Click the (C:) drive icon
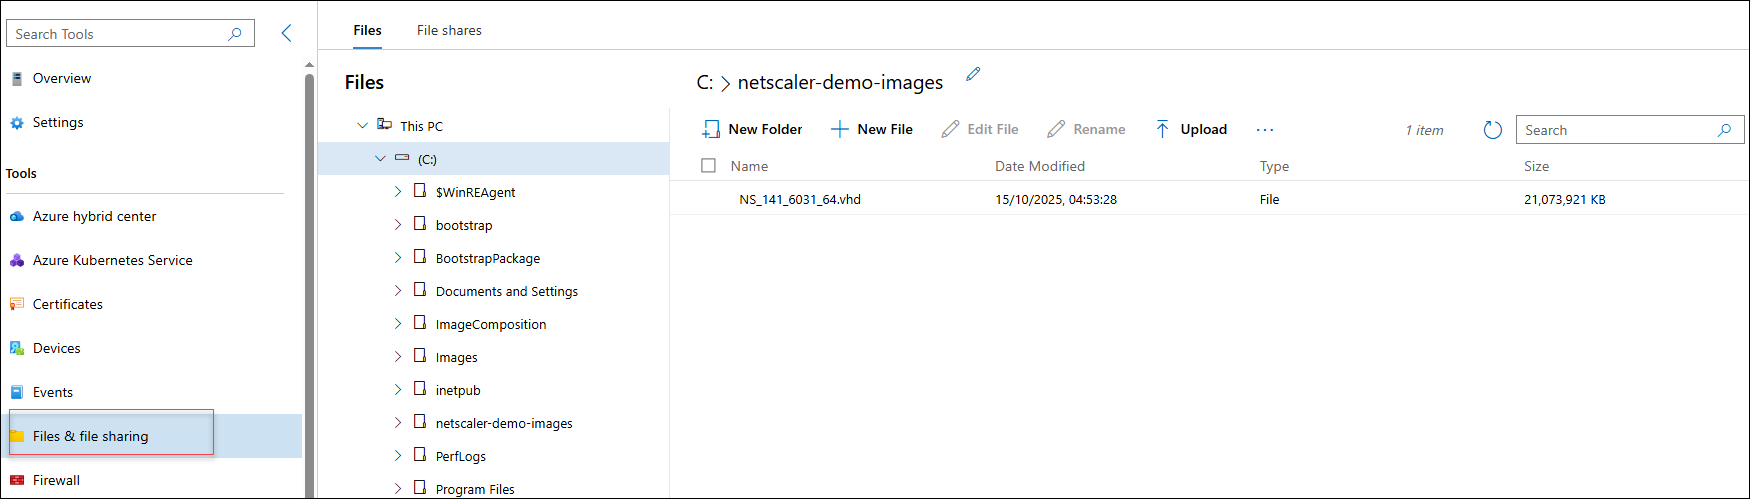Image resolution: width=1750 pixels, height=499 pixels. (402, 158)
